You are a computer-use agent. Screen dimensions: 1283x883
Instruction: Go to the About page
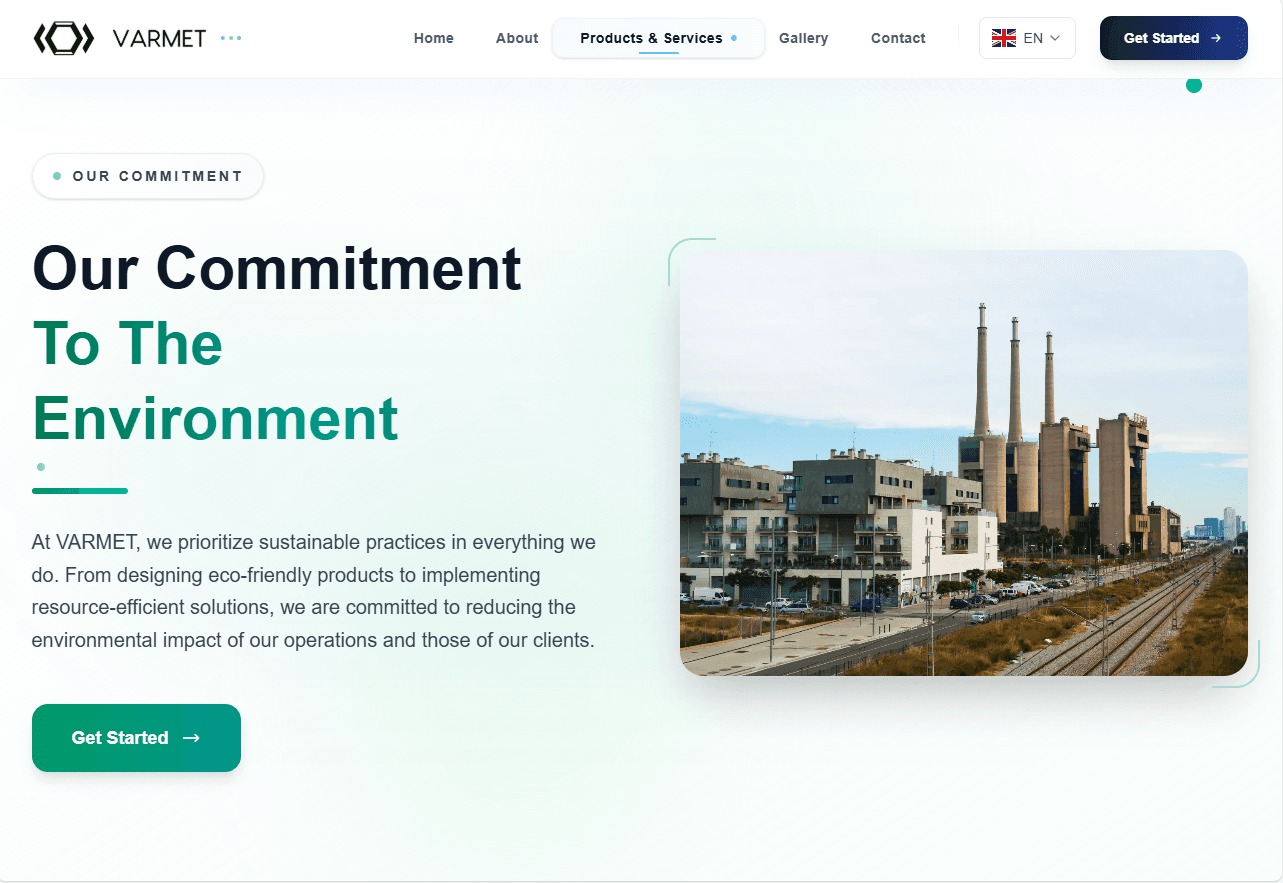tap(517, 38)
